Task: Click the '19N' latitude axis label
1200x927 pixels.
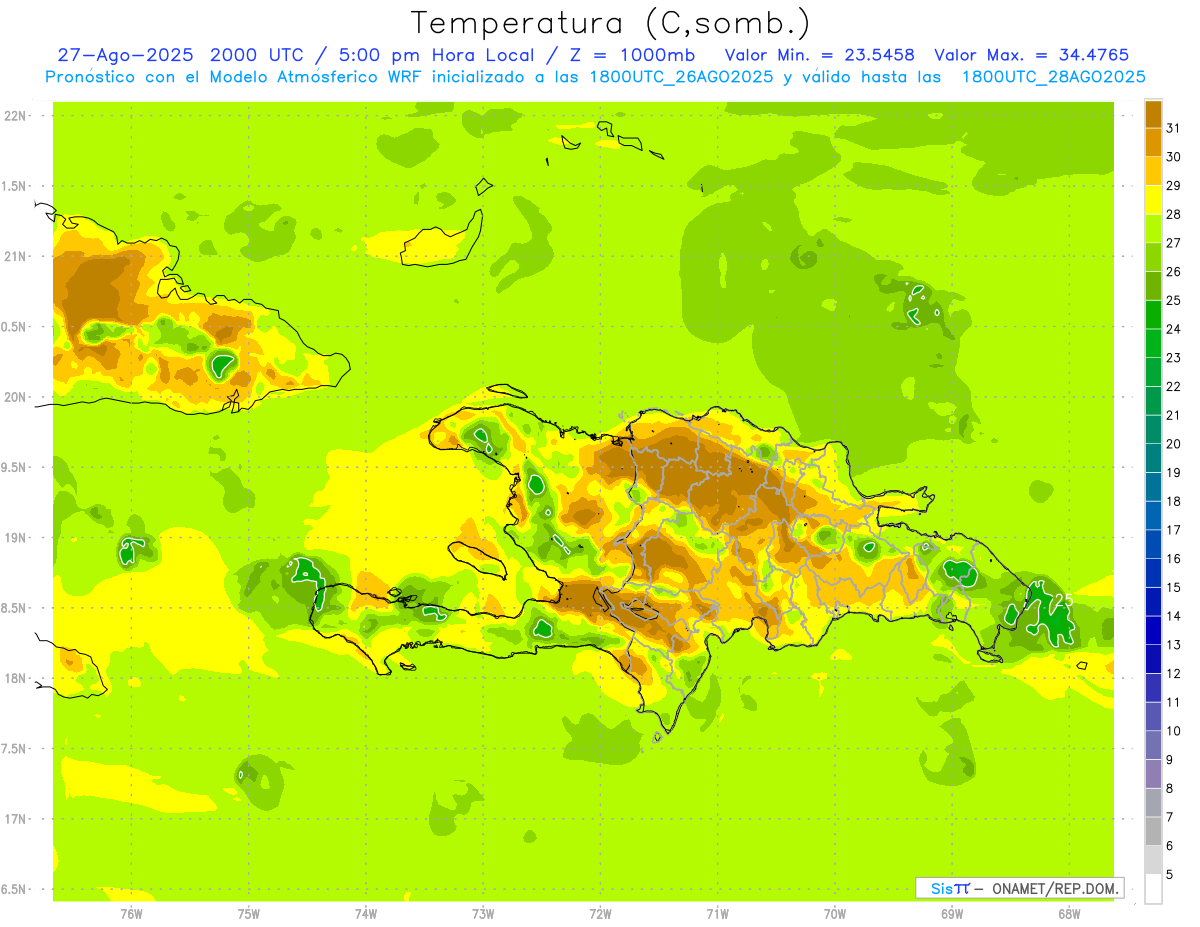Action: (x=17, y=538)
